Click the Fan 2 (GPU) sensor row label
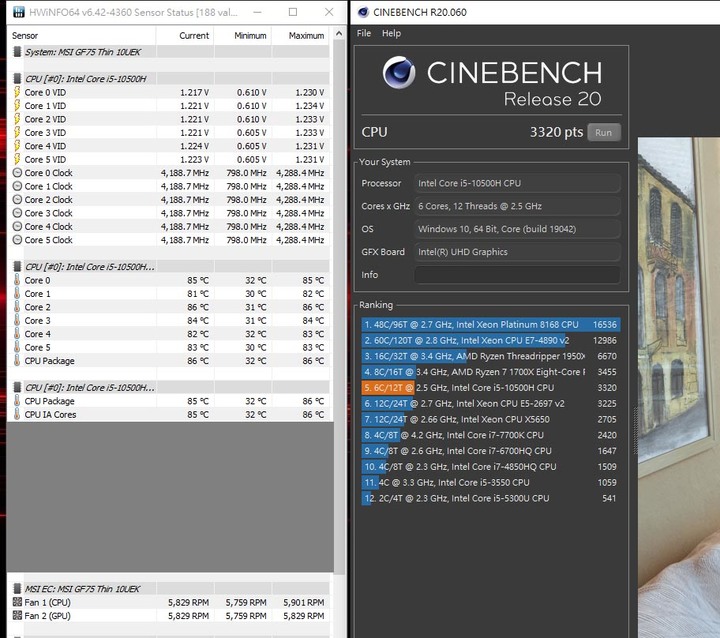Image resolution: width=720 pixels, height=638 pixels. [47, 615]
